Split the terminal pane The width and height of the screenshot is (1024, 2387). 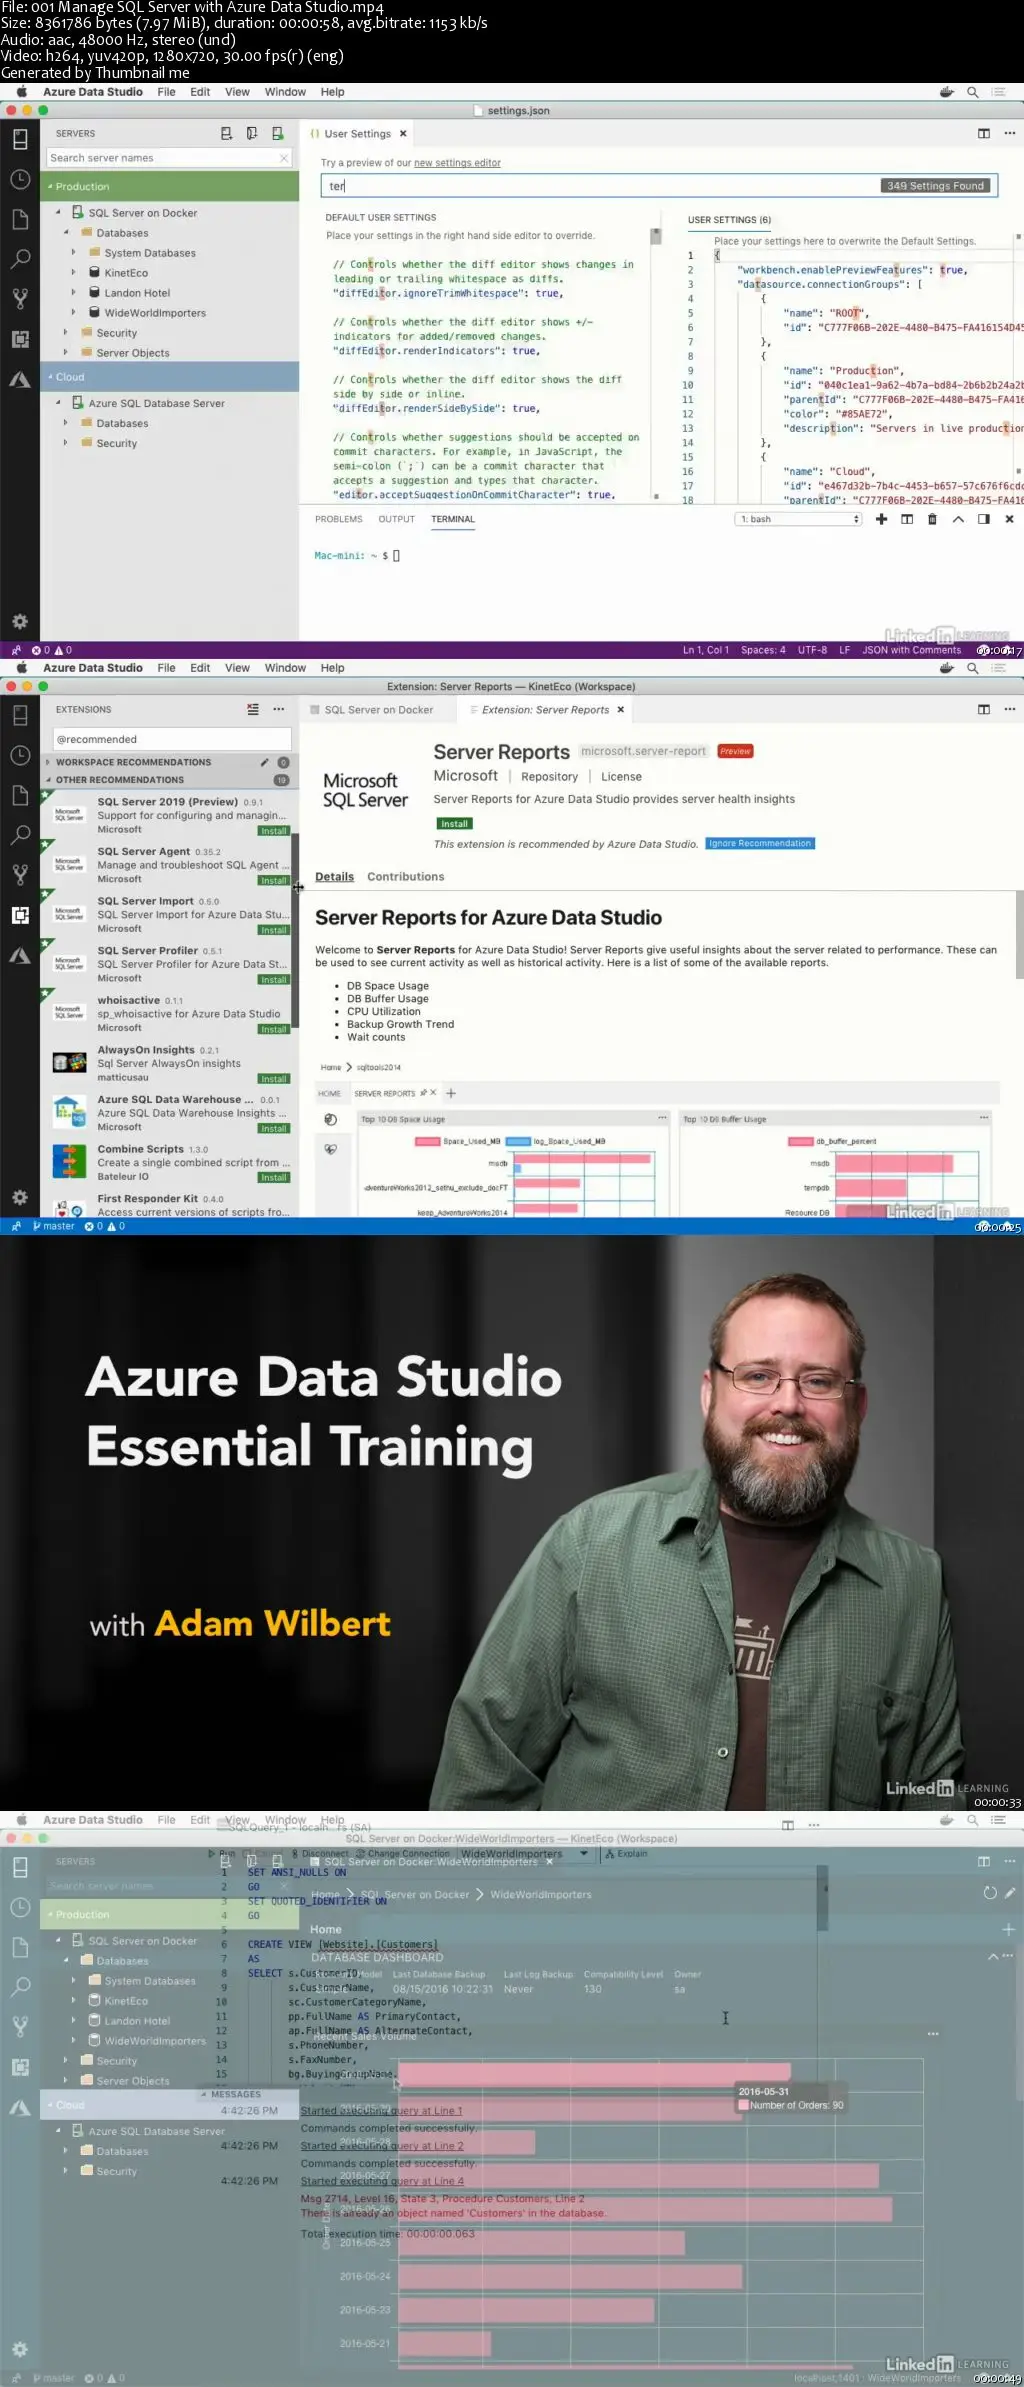pyautogui.click(x=907, y=519)
